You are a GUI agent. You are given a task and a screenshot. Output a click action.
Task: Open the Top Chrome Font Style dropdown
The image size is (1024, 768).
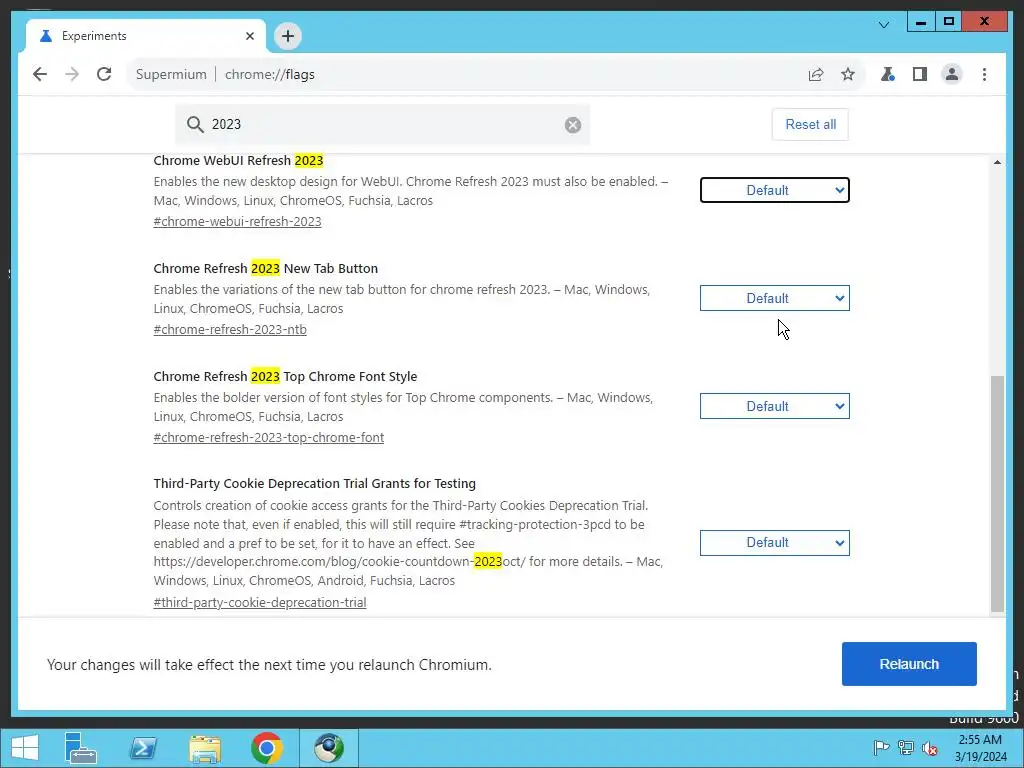(775, 406)
